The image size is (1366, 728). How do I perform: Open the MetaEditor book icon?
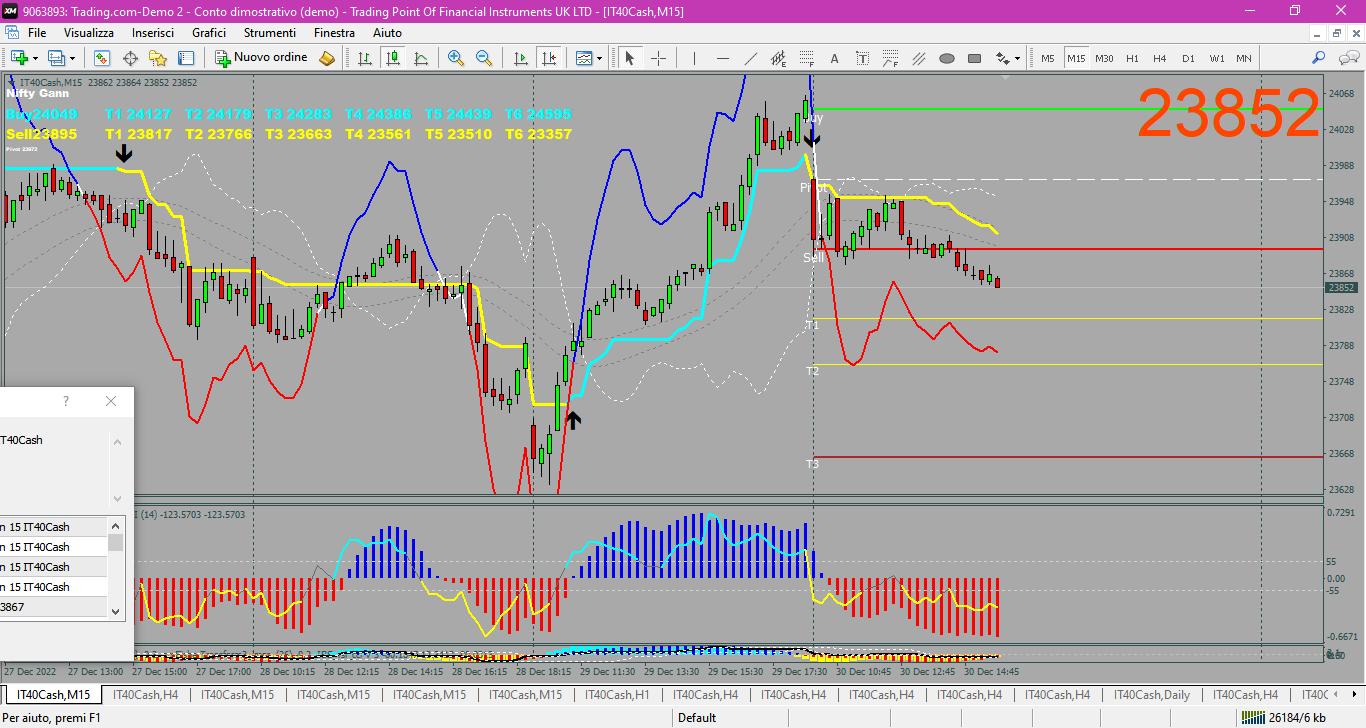pos(327,58)
